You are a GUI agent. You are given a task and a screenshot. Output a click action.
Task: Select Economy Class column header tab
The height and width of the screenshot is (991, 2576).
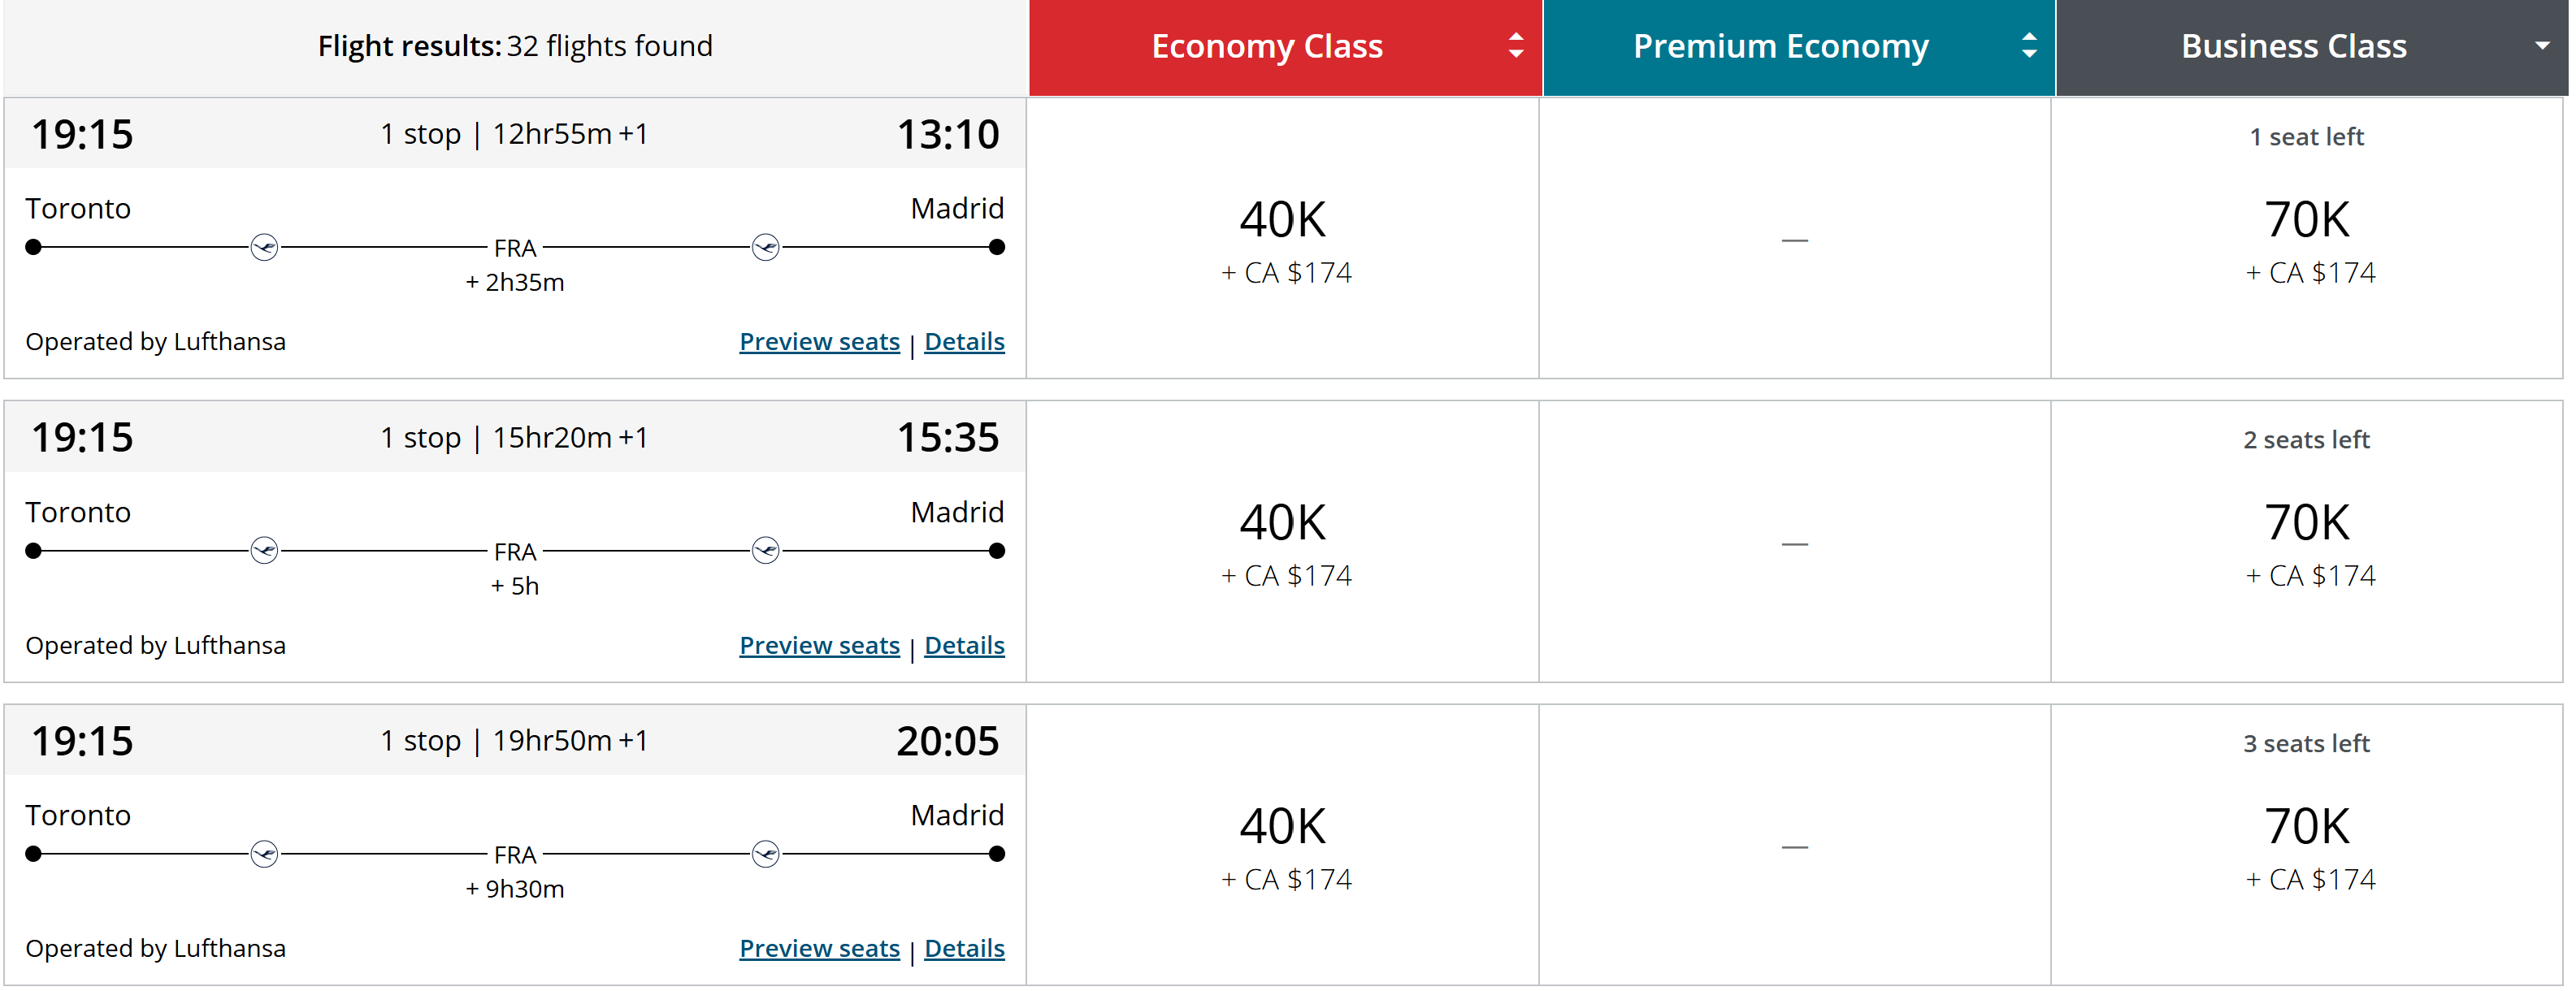click(x=1285, y=47)
